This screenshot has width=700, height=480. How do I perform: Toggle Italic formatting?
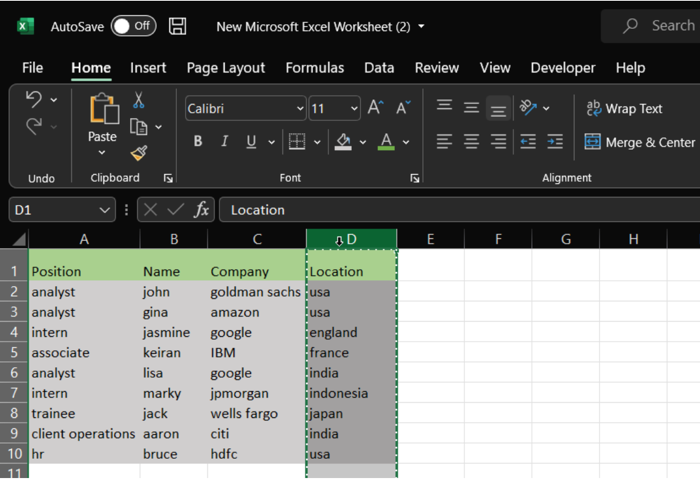point(224,142)
